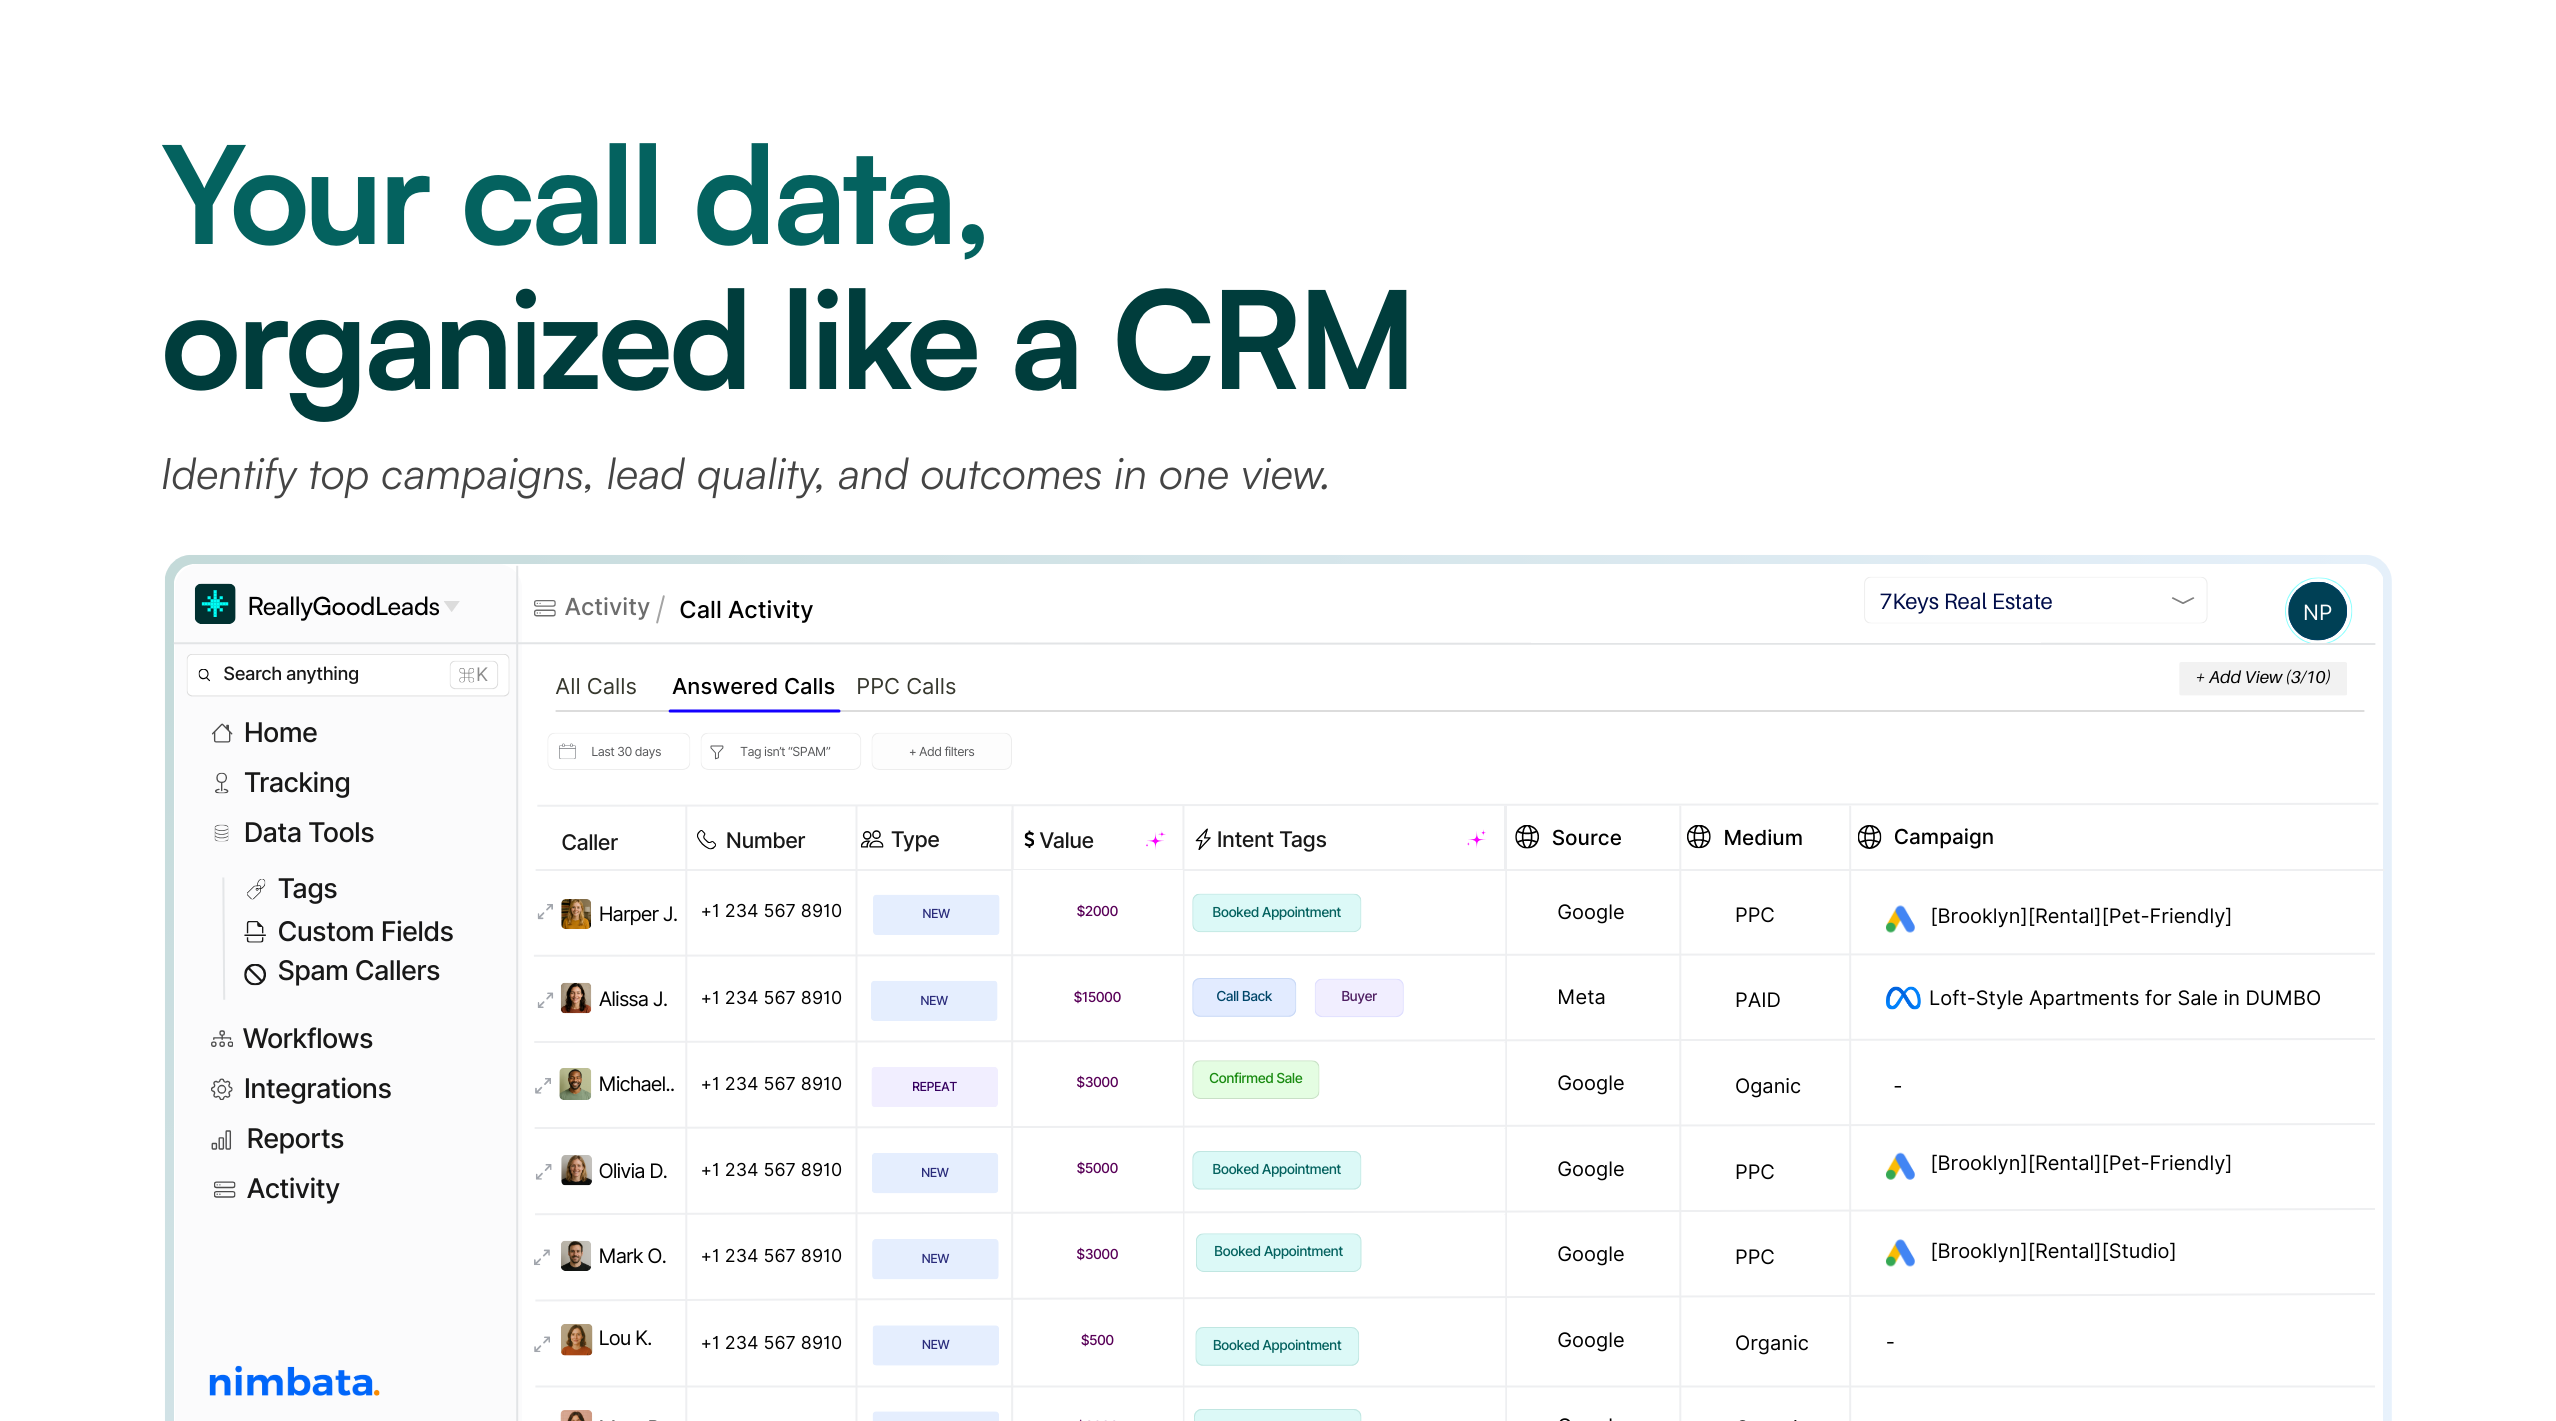Click the Add View button
This screenshot has height=1421, width=2556.
point(2262,677)
